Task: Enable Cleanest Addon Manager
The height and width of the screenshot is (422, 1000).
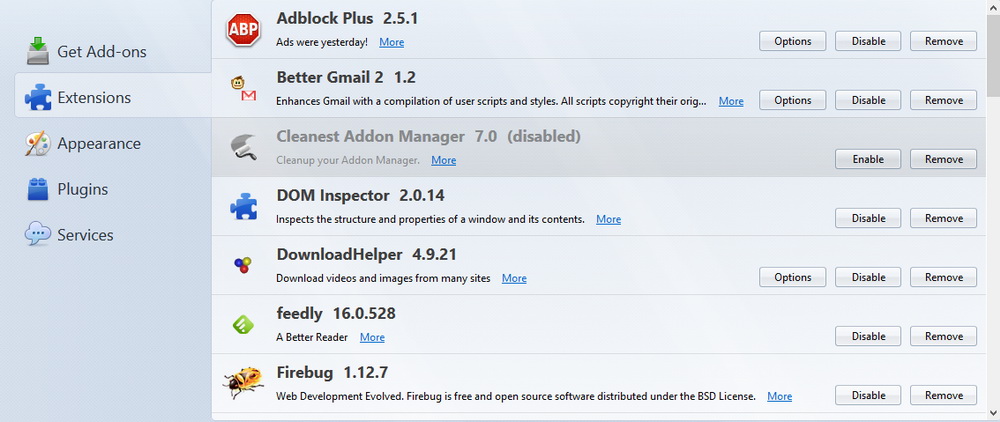Action: [x=868, y=159]
